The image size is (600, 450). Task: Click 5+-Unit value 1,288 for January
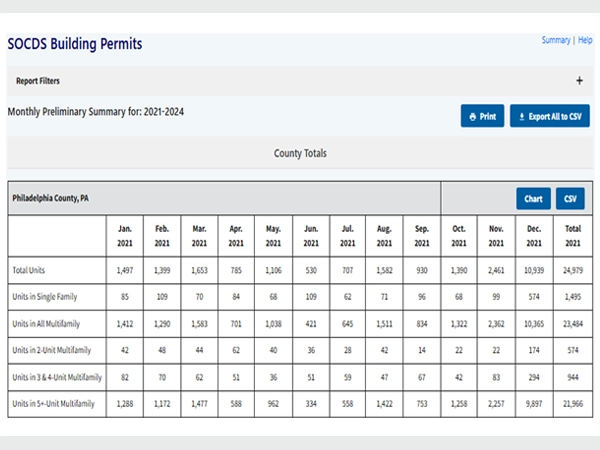pyautogui.click(x=125, y=404)
